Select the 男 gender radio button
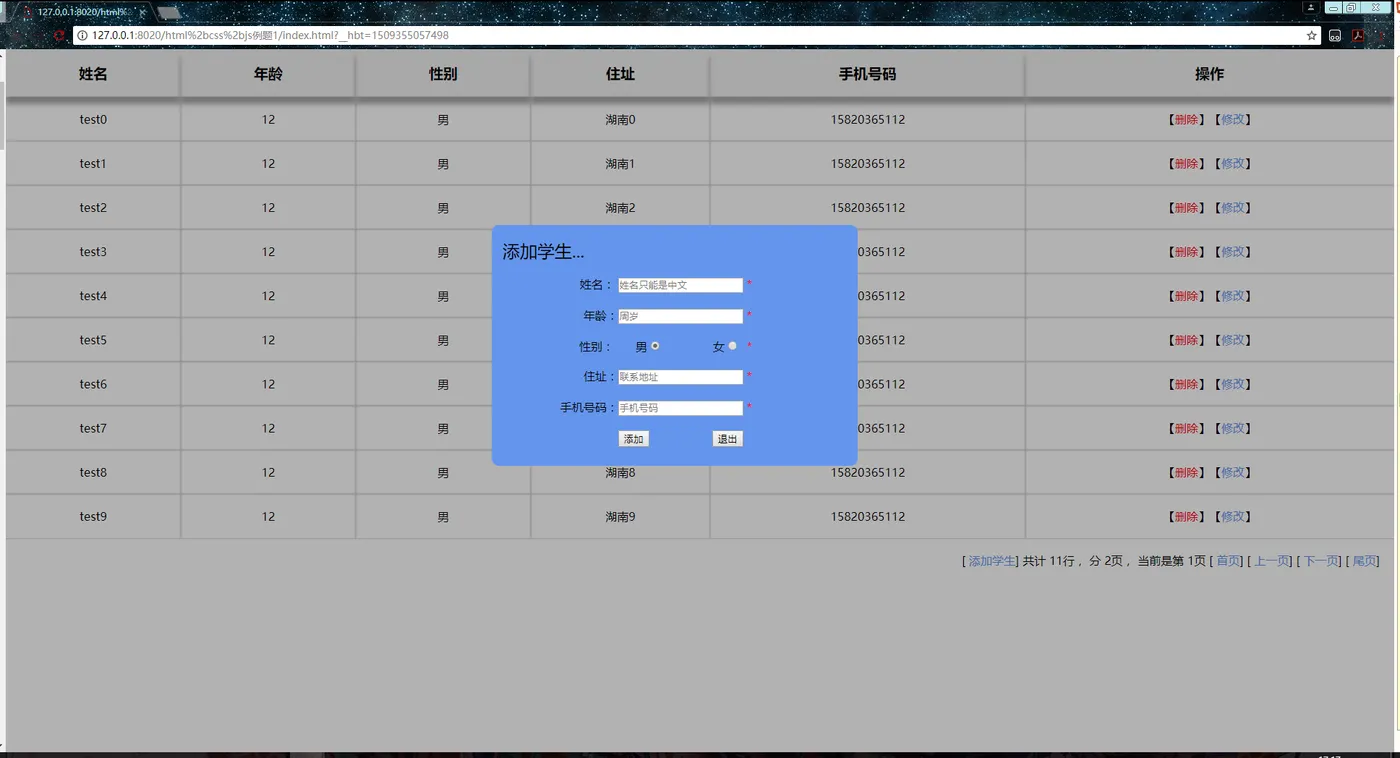Screen dimensions: 1400x758 (x=656, y=345)
